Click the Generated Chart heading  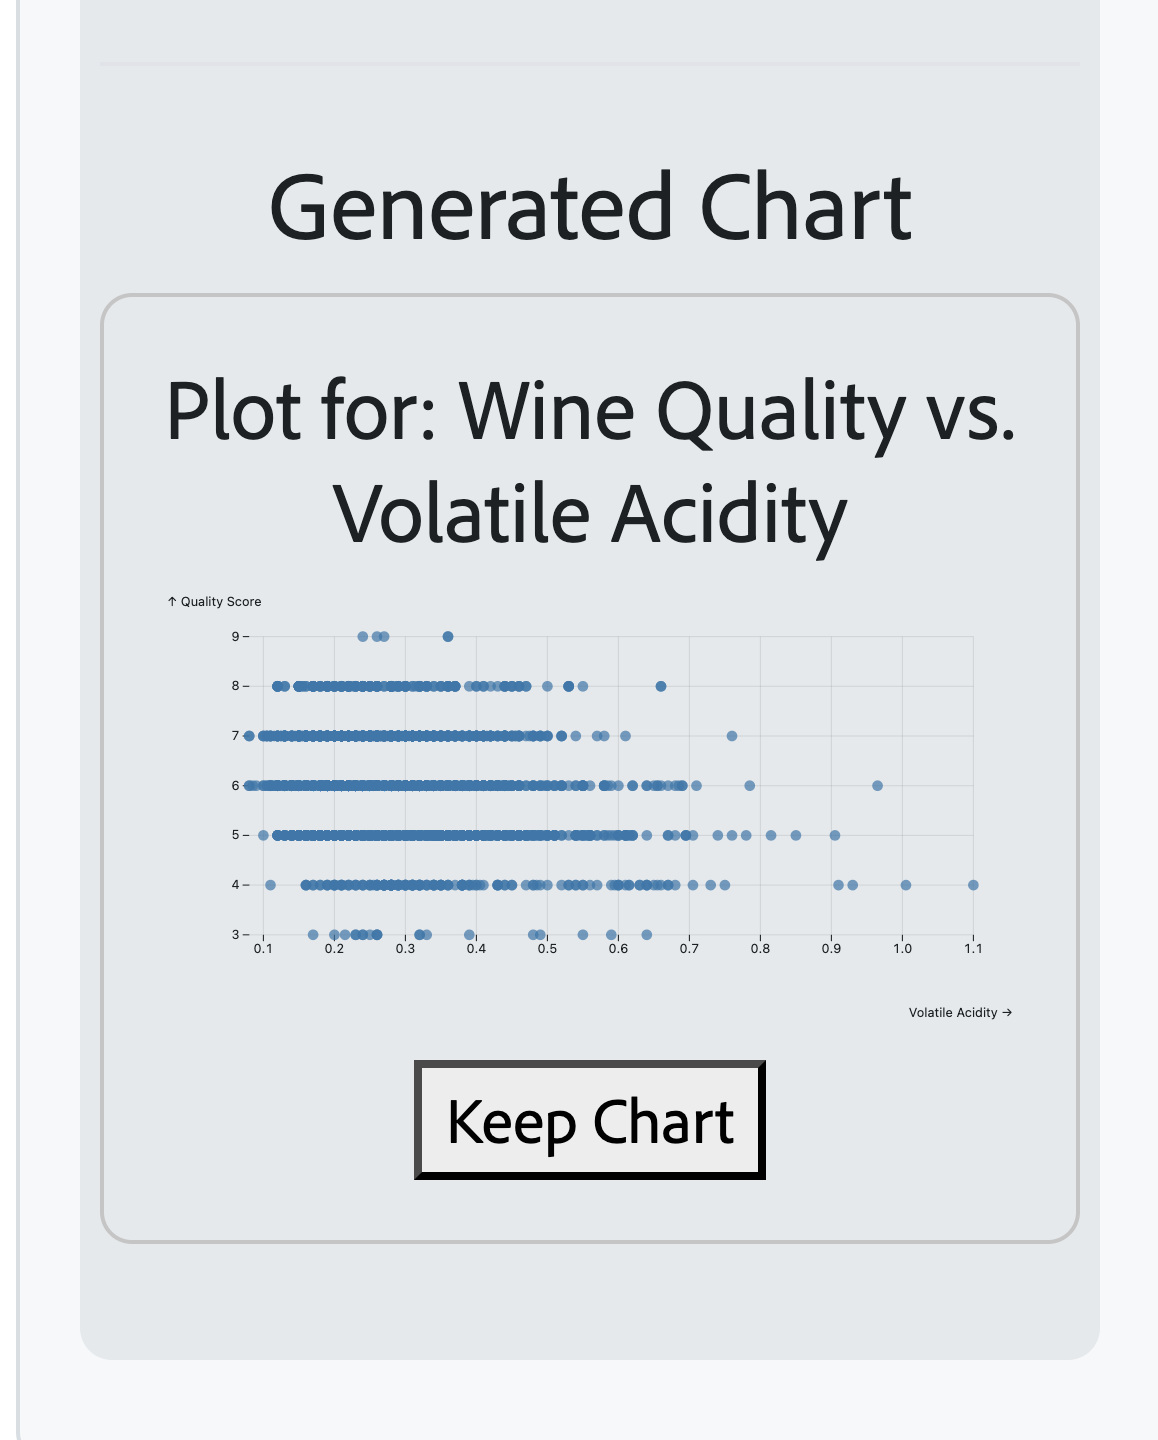pyautogui.click(x=590, y=207)
